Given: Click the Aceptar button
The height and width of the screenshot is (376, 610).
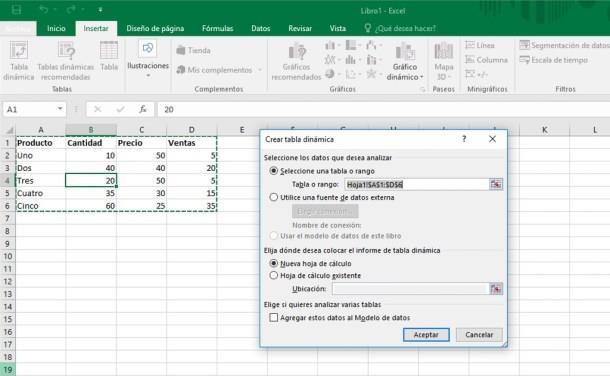Looking at the screenshot, I should [x=426, y=334].
